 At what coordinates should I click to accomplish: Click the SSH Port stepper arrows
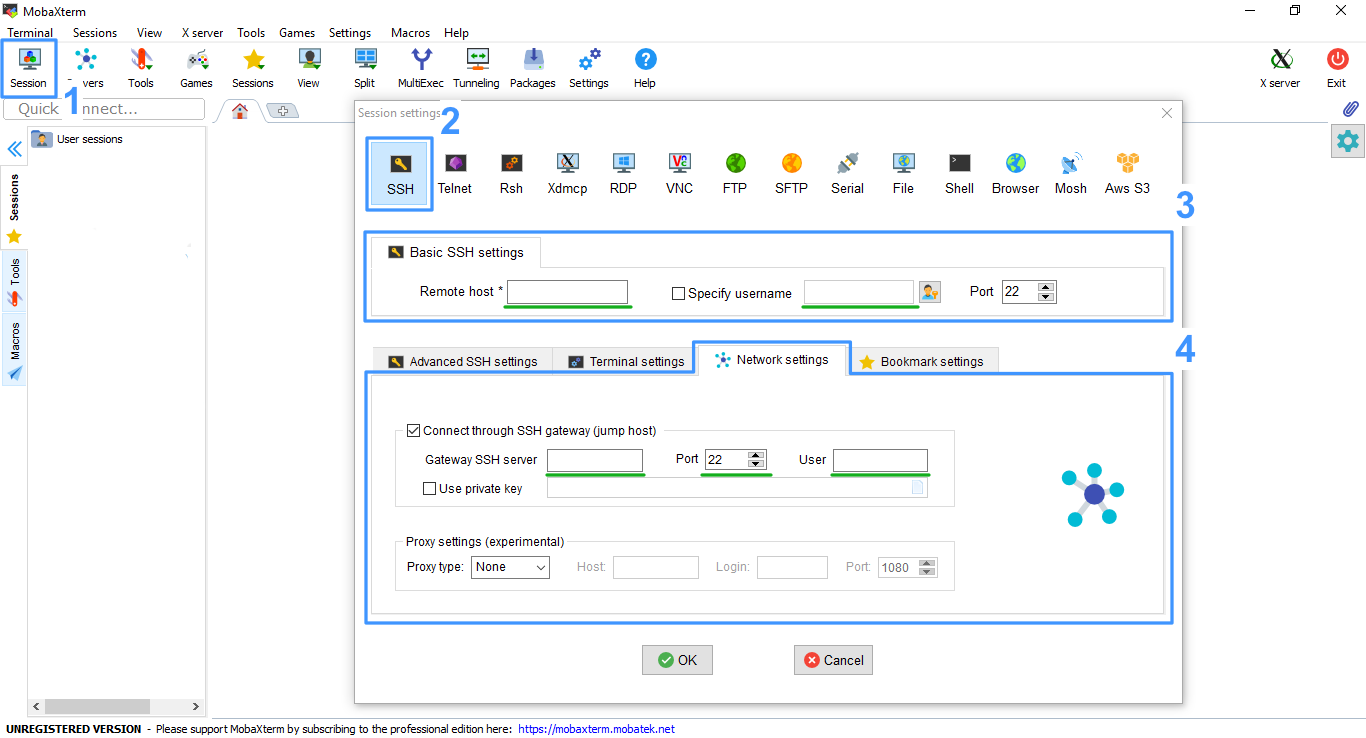point(1046,292)
